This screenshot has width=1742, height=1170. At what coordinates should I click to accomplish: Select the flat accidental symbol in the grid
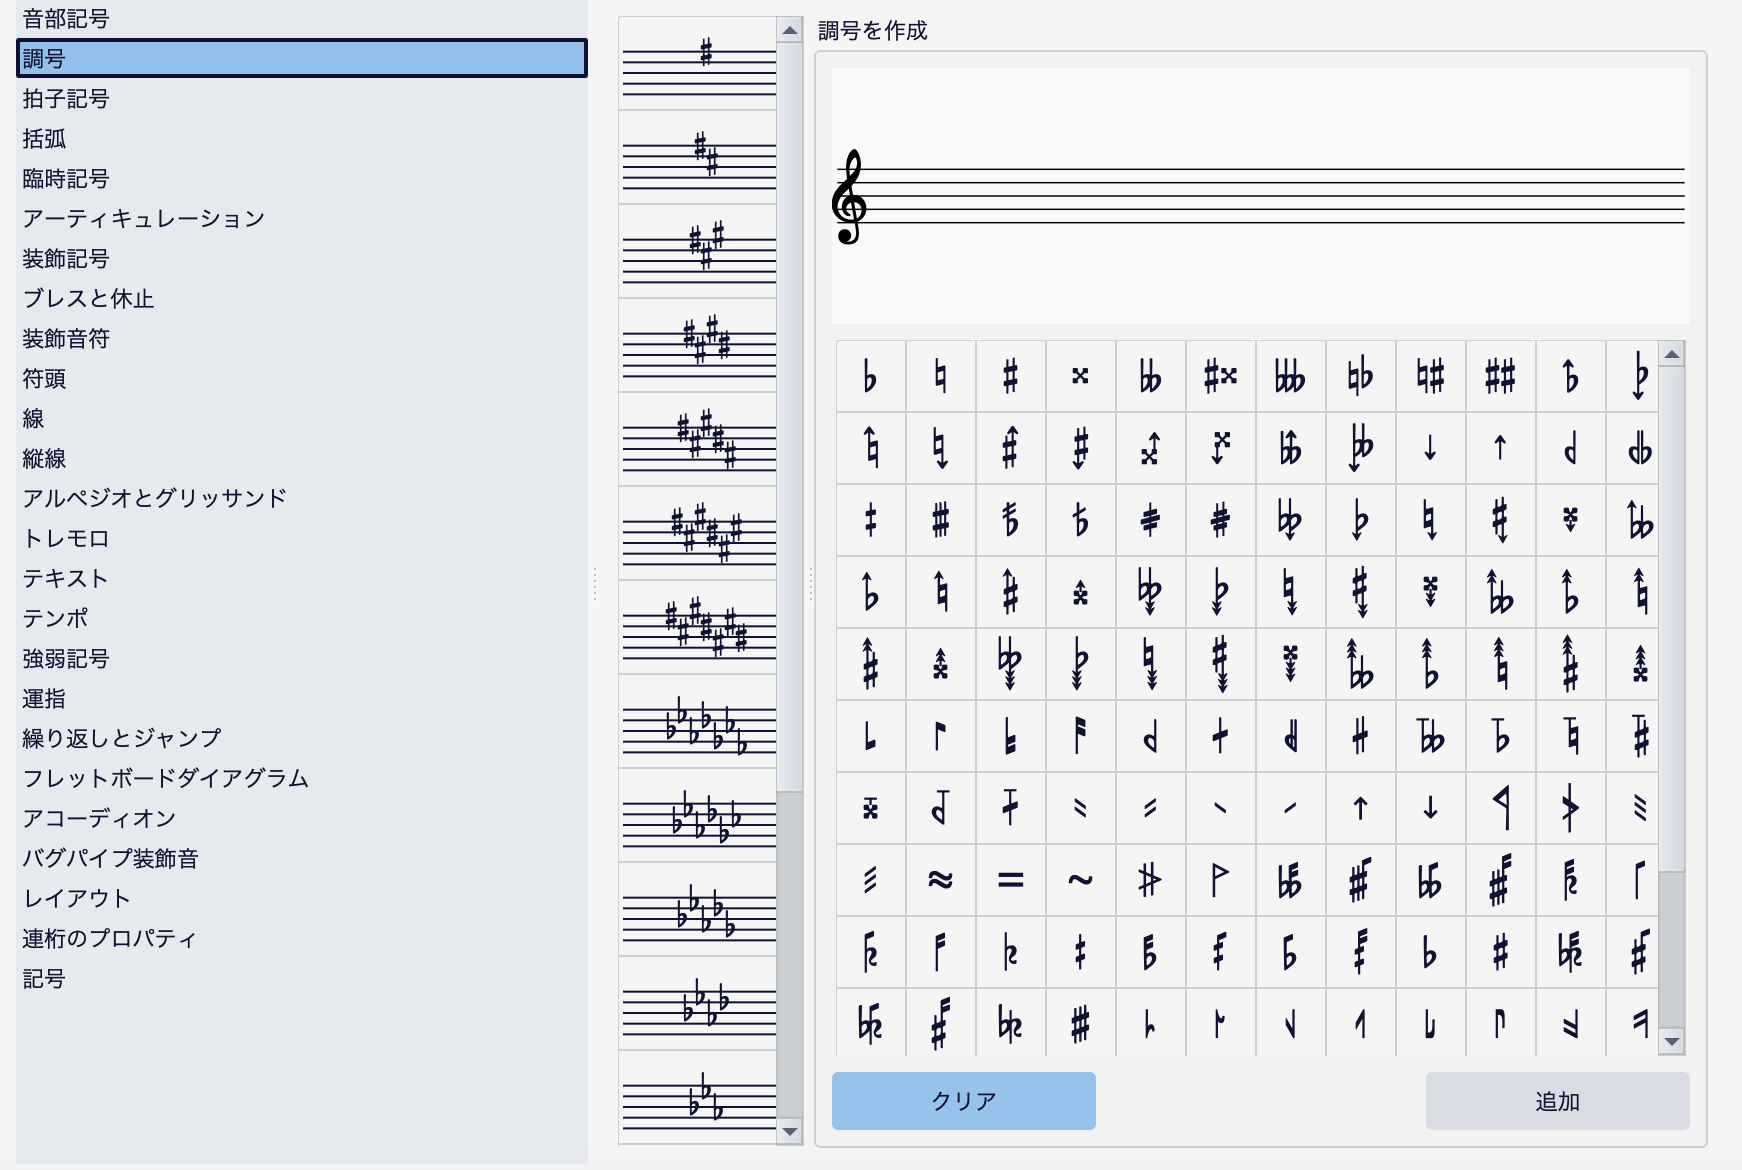tap(870, 377)
